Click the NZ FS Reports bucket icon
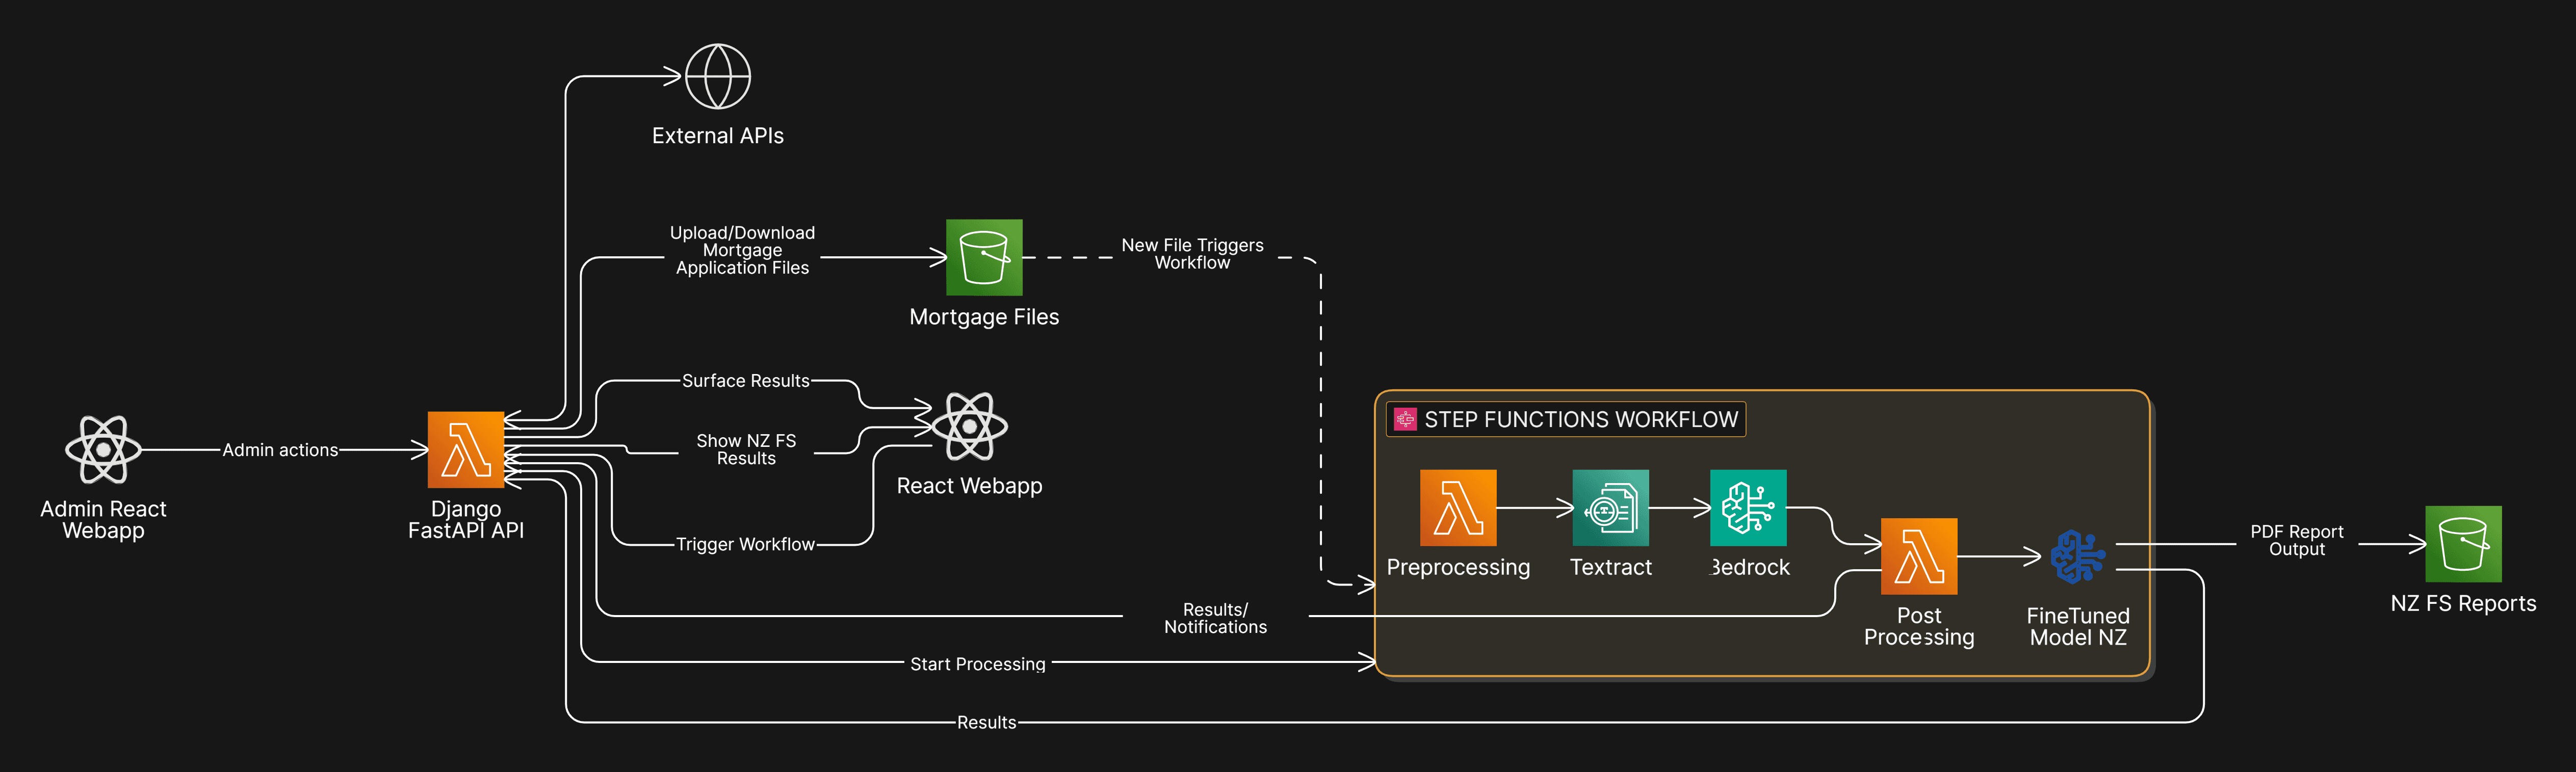Image resolution: width=2576 pixels, height=772 pixels. pos(2463,544)
